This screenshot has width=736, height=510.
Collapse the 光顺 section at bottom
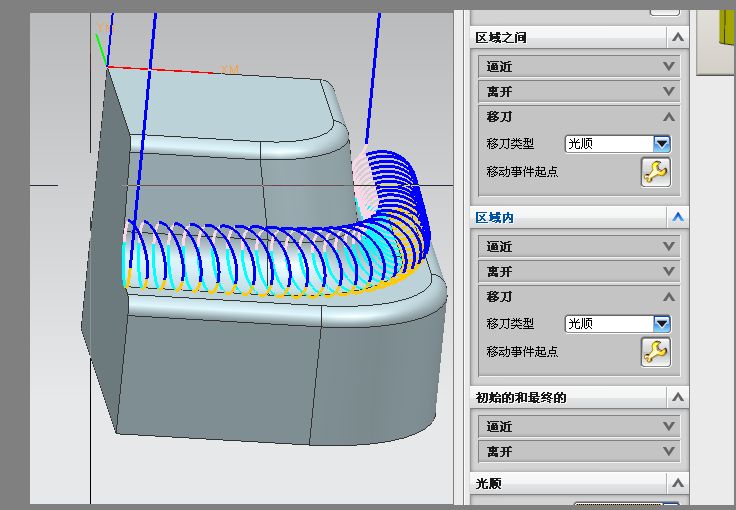click(677, 483)
